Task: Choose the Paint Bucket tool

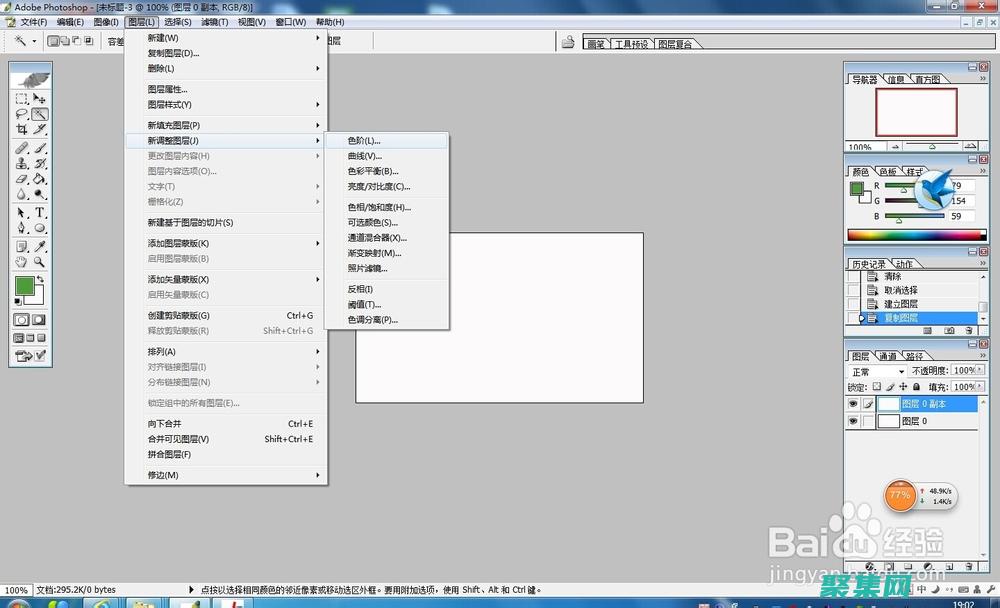Action: [40, 179]
